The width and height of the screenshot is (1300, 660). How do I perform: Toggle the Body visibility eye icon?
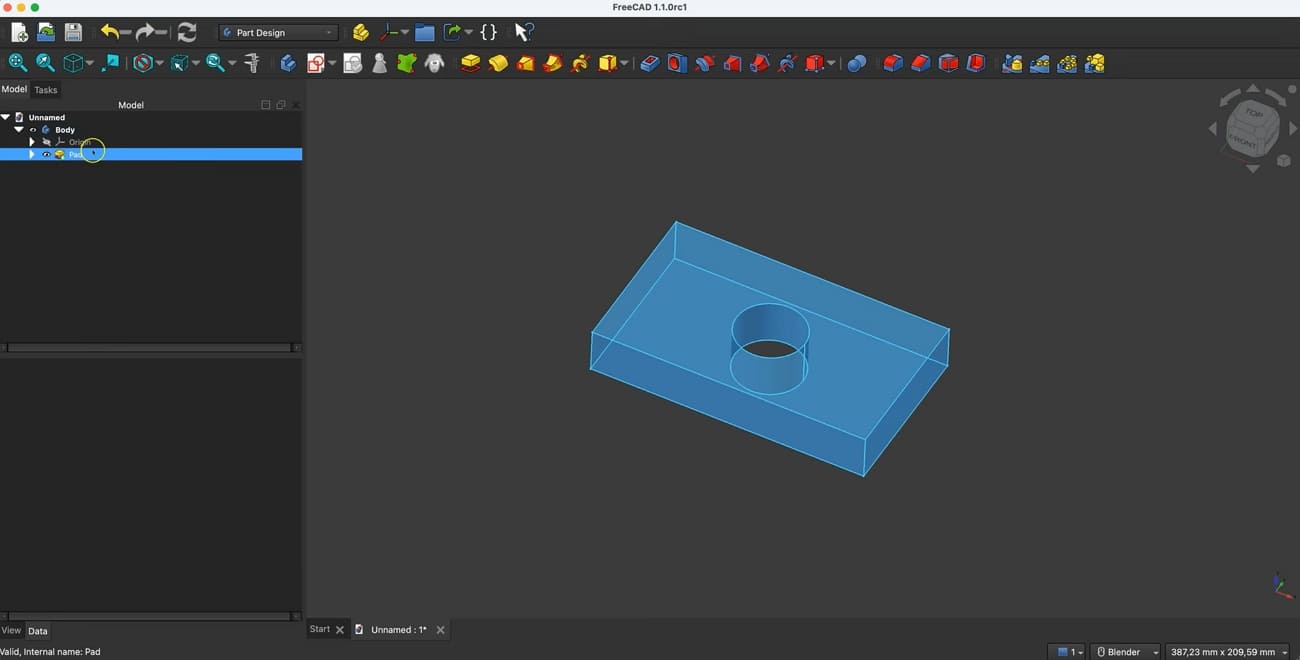click(x=33, y=130)
